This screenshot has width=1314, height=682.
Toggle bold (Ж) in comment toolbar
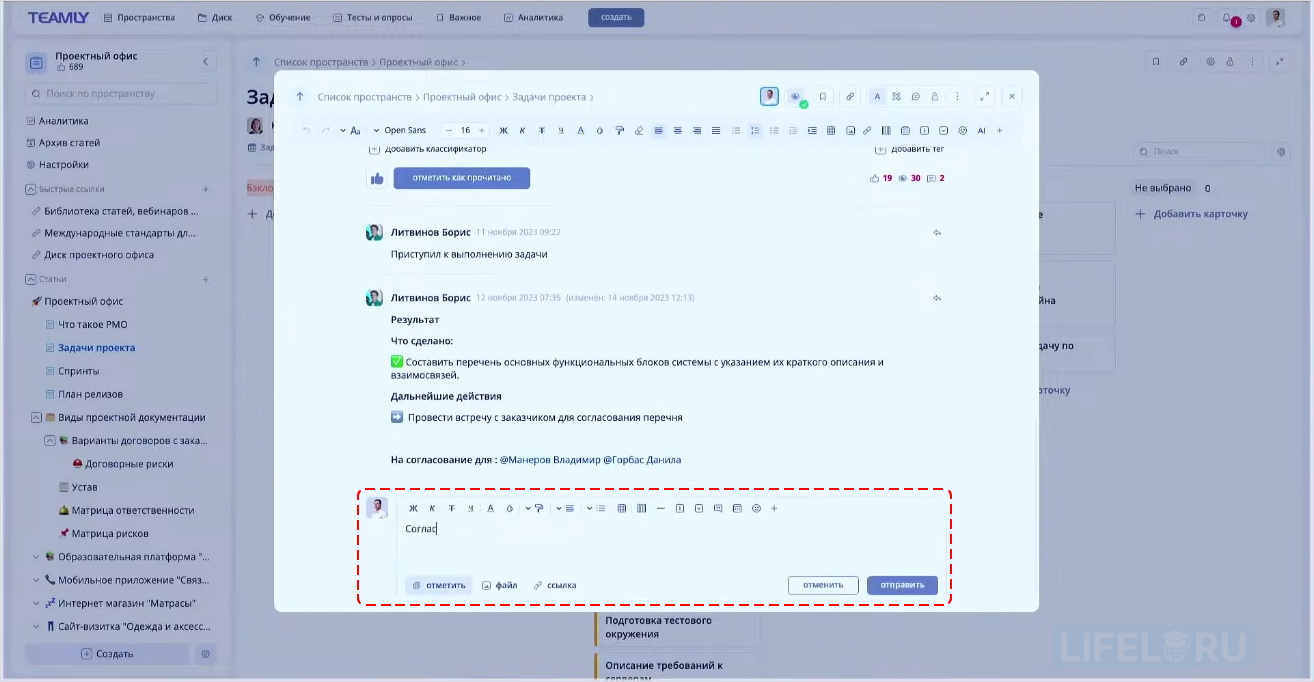[414, 508]
